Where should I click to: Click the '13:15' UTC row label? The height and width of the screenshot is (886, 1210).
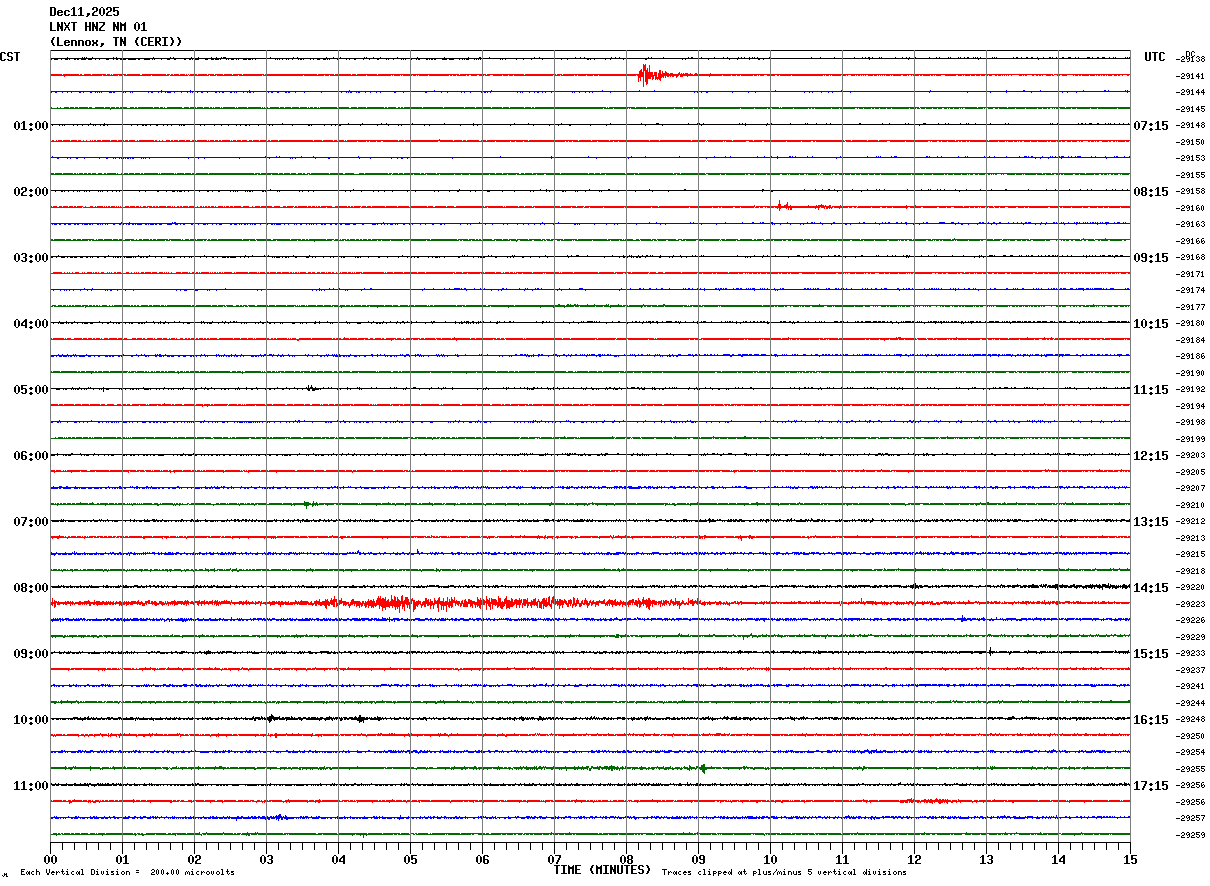click(1151, 522)
